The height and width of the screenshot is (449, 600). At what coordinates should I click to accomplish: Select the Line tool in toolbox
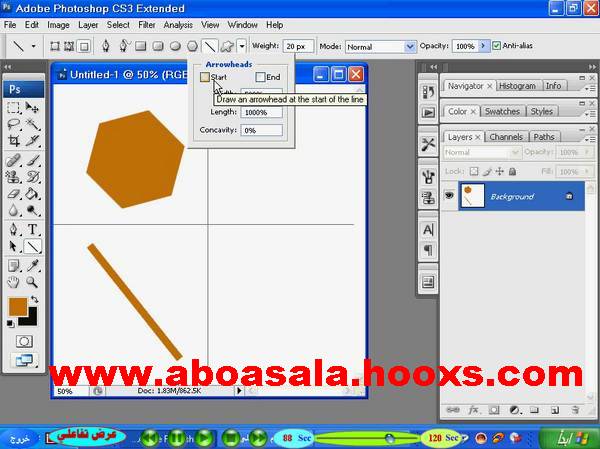click(x=32, y=246)
